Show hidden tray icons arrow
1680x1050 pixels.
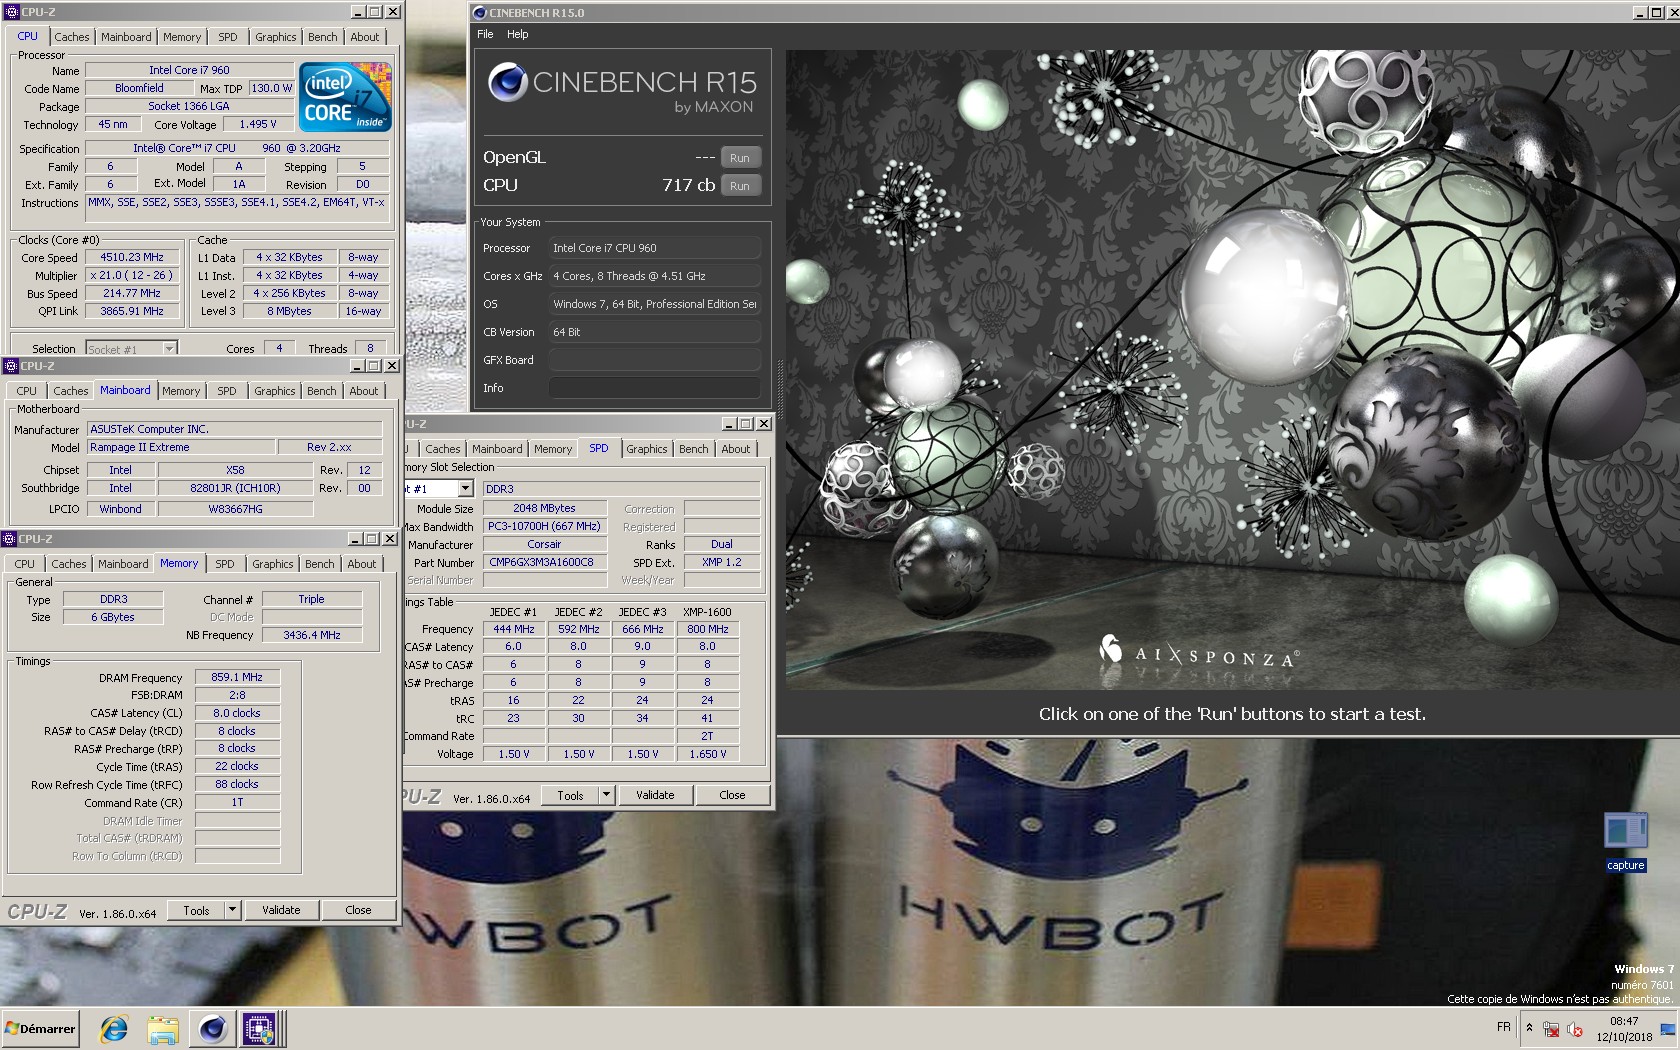click(x=1529, y=1027)
